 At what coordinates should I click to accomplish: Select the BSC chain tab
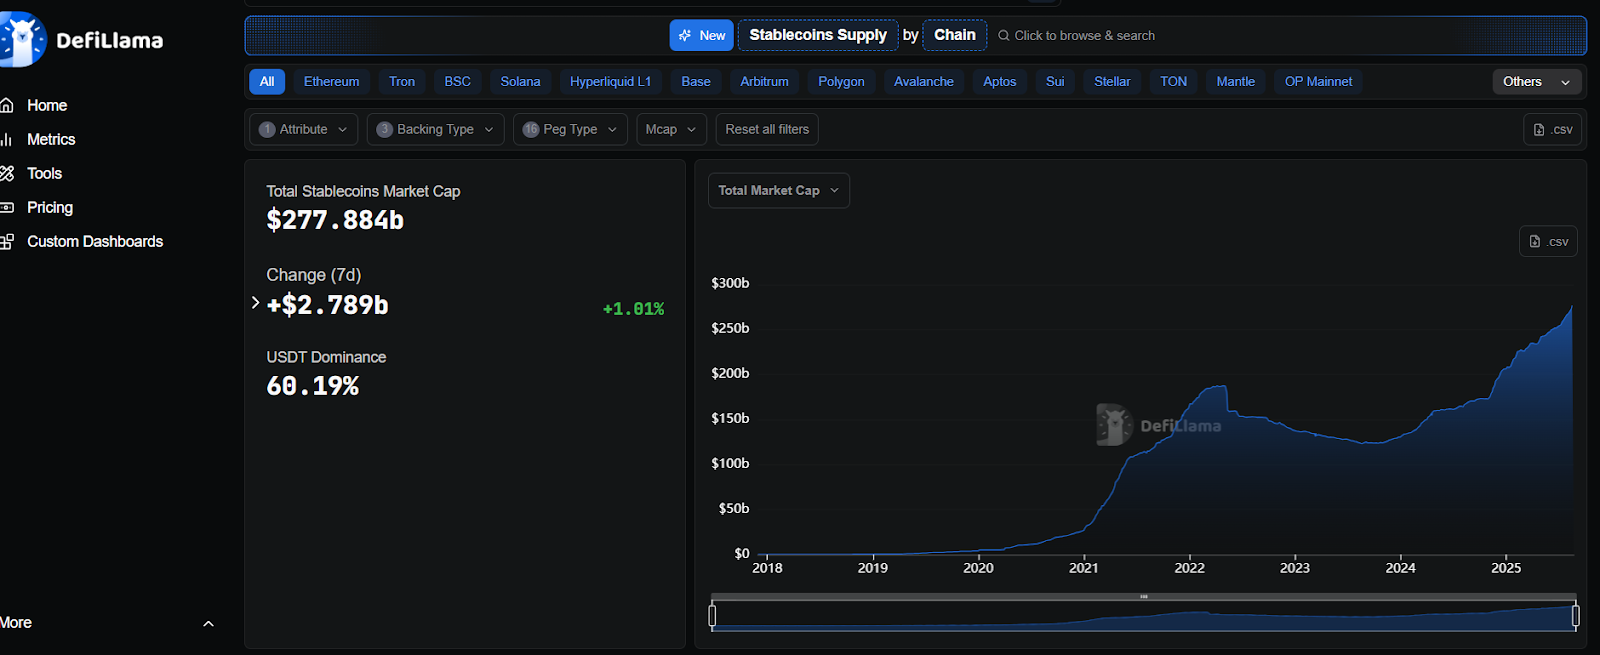click(458, 81)
